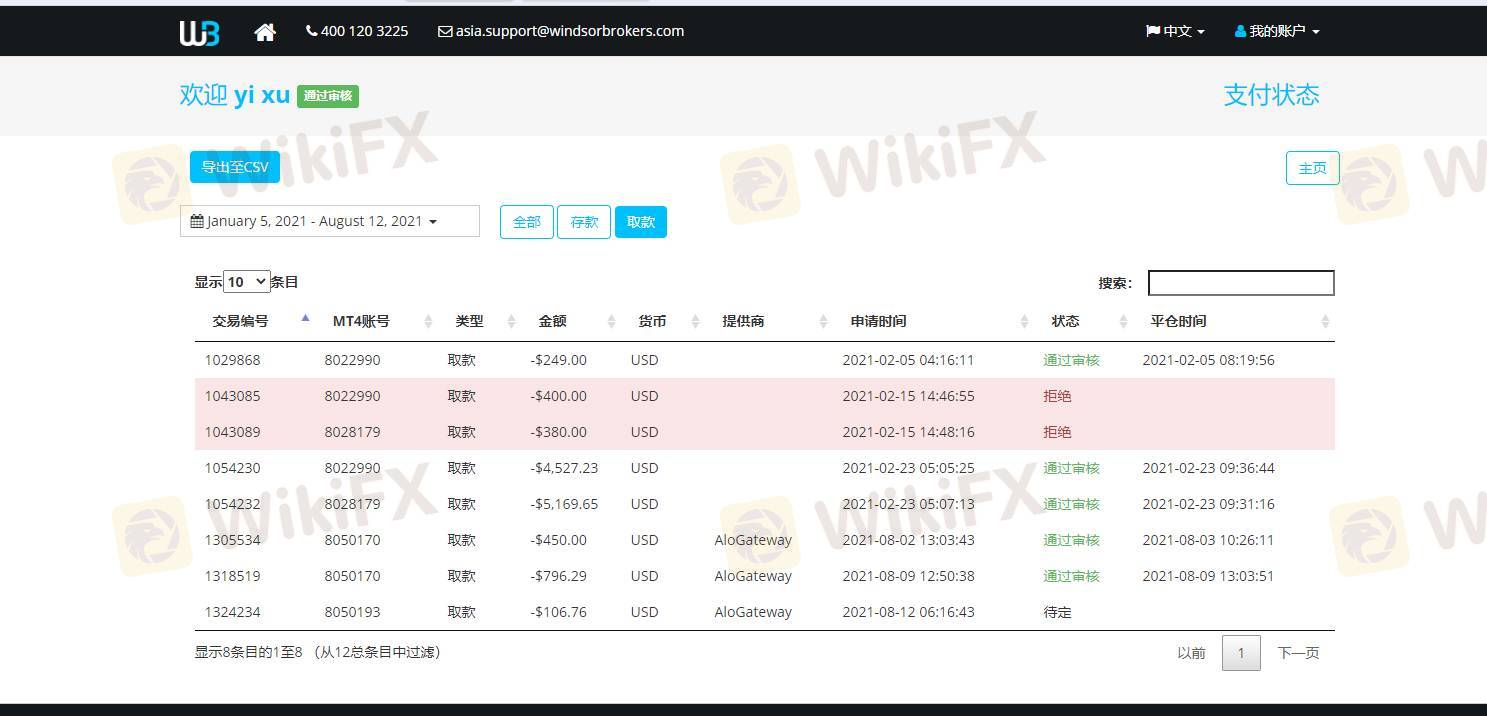Image resolution: width=1487 pixels, height=716 pixels.
Task: Click the 主页 button
Action: (1312, 168)
